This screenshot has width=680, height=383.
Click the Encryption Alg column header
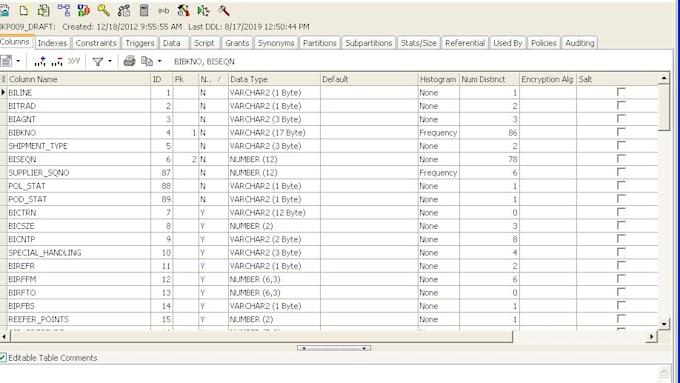pos(548,79)
